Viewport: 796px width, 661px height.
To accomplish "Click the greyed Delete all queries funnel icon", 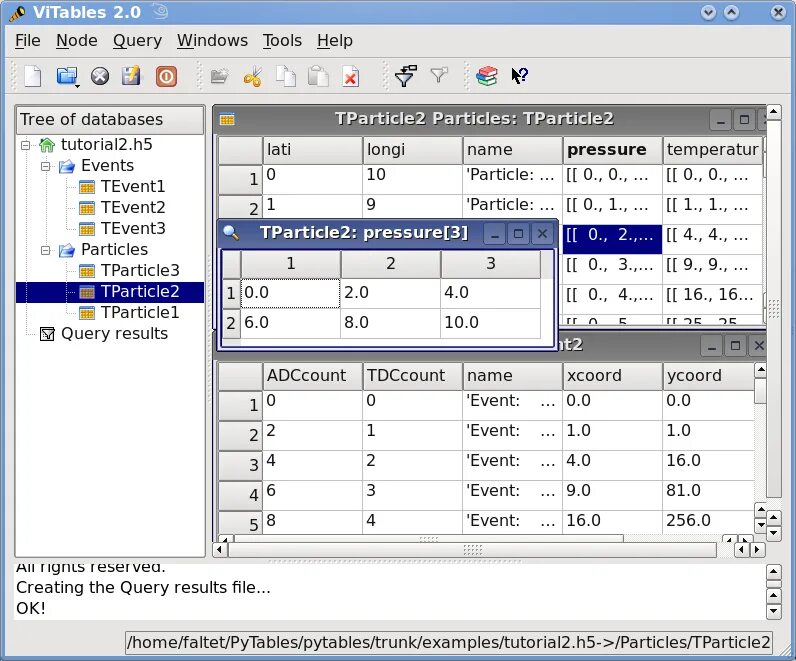I will [439, 75].
